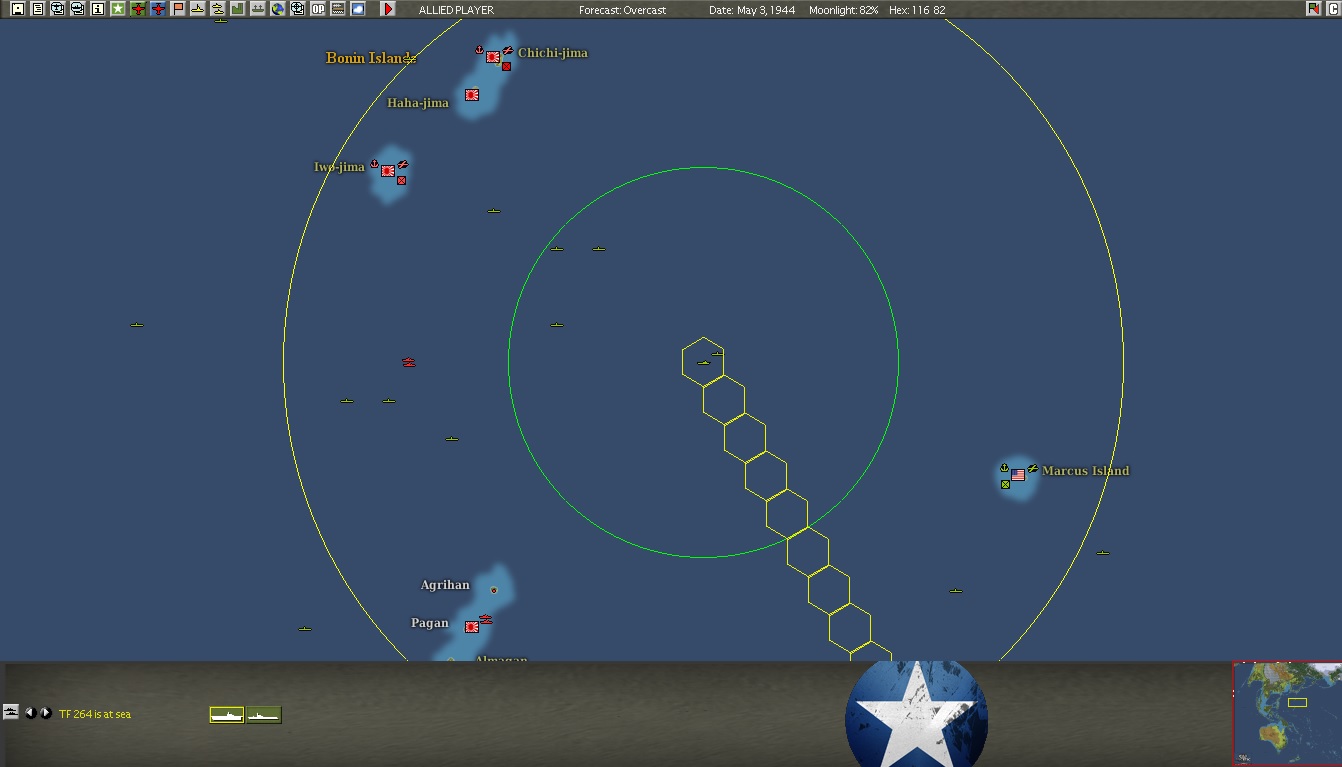Click the 'Agrihan' map label
This screenshot has height=767, width=1342.
(x=445, y=585)
